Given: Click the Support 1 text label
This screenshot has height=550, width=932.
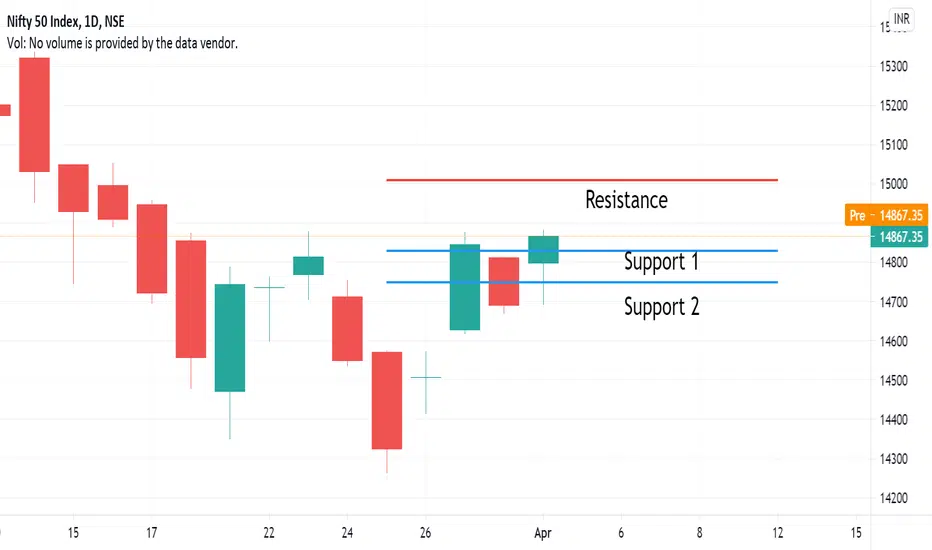Looking at the screenshot, I should 661,262.
